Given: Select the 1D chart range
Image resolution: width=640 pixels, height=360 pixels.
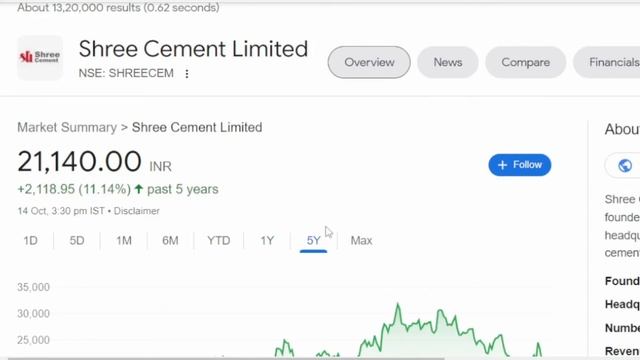Looking at the screenshot, I should (x=31, y=240).
